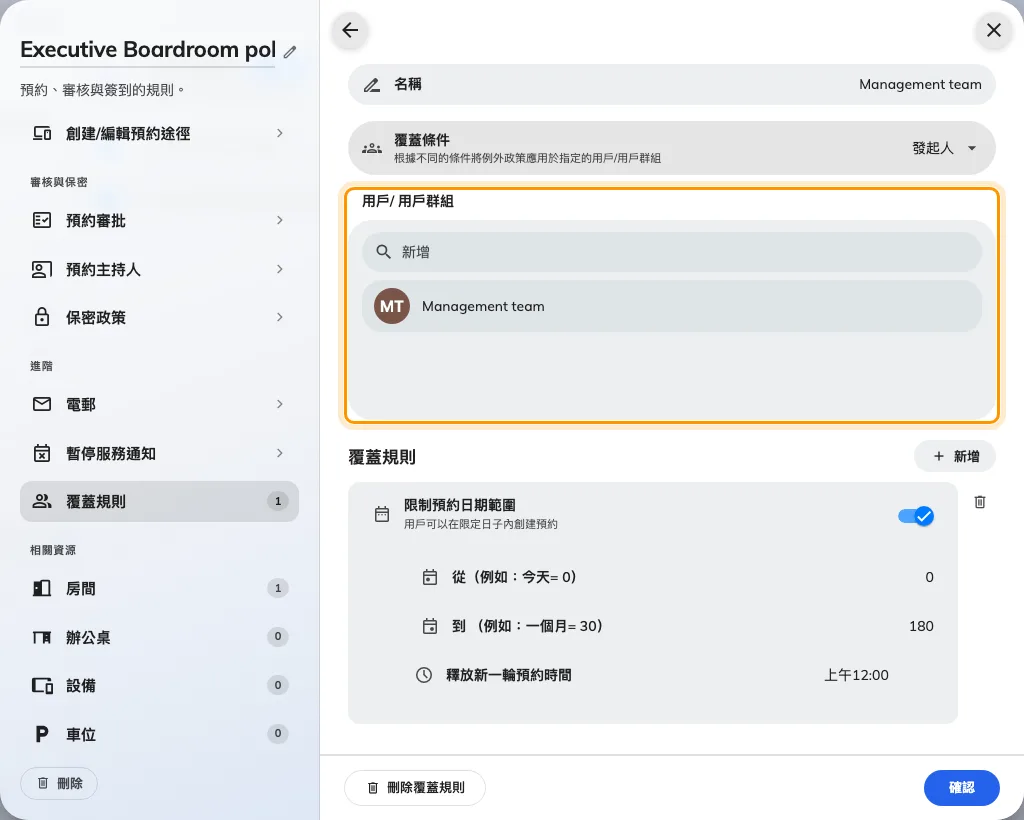Click 刪除覆蓋規則 button
The height and width of the screenshot is (820, 1024).
[x=415, y=788]
